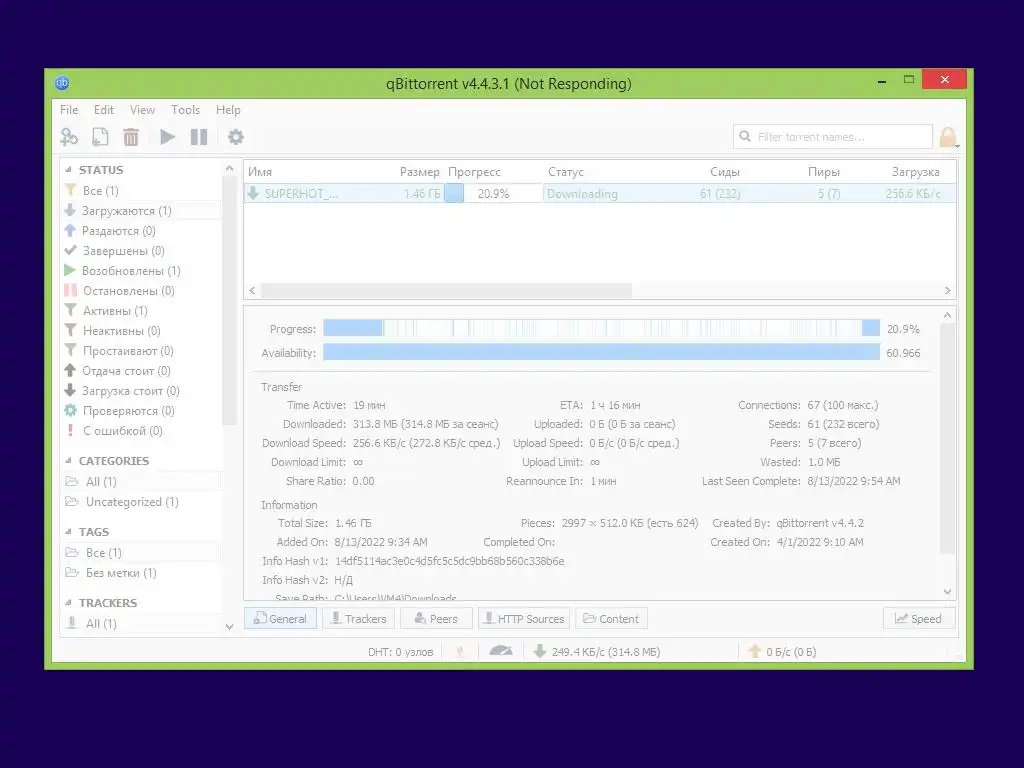Viewport: 1024px width, 768px height.
Task: Click the Availability bar
Action: tap(601, 353)
